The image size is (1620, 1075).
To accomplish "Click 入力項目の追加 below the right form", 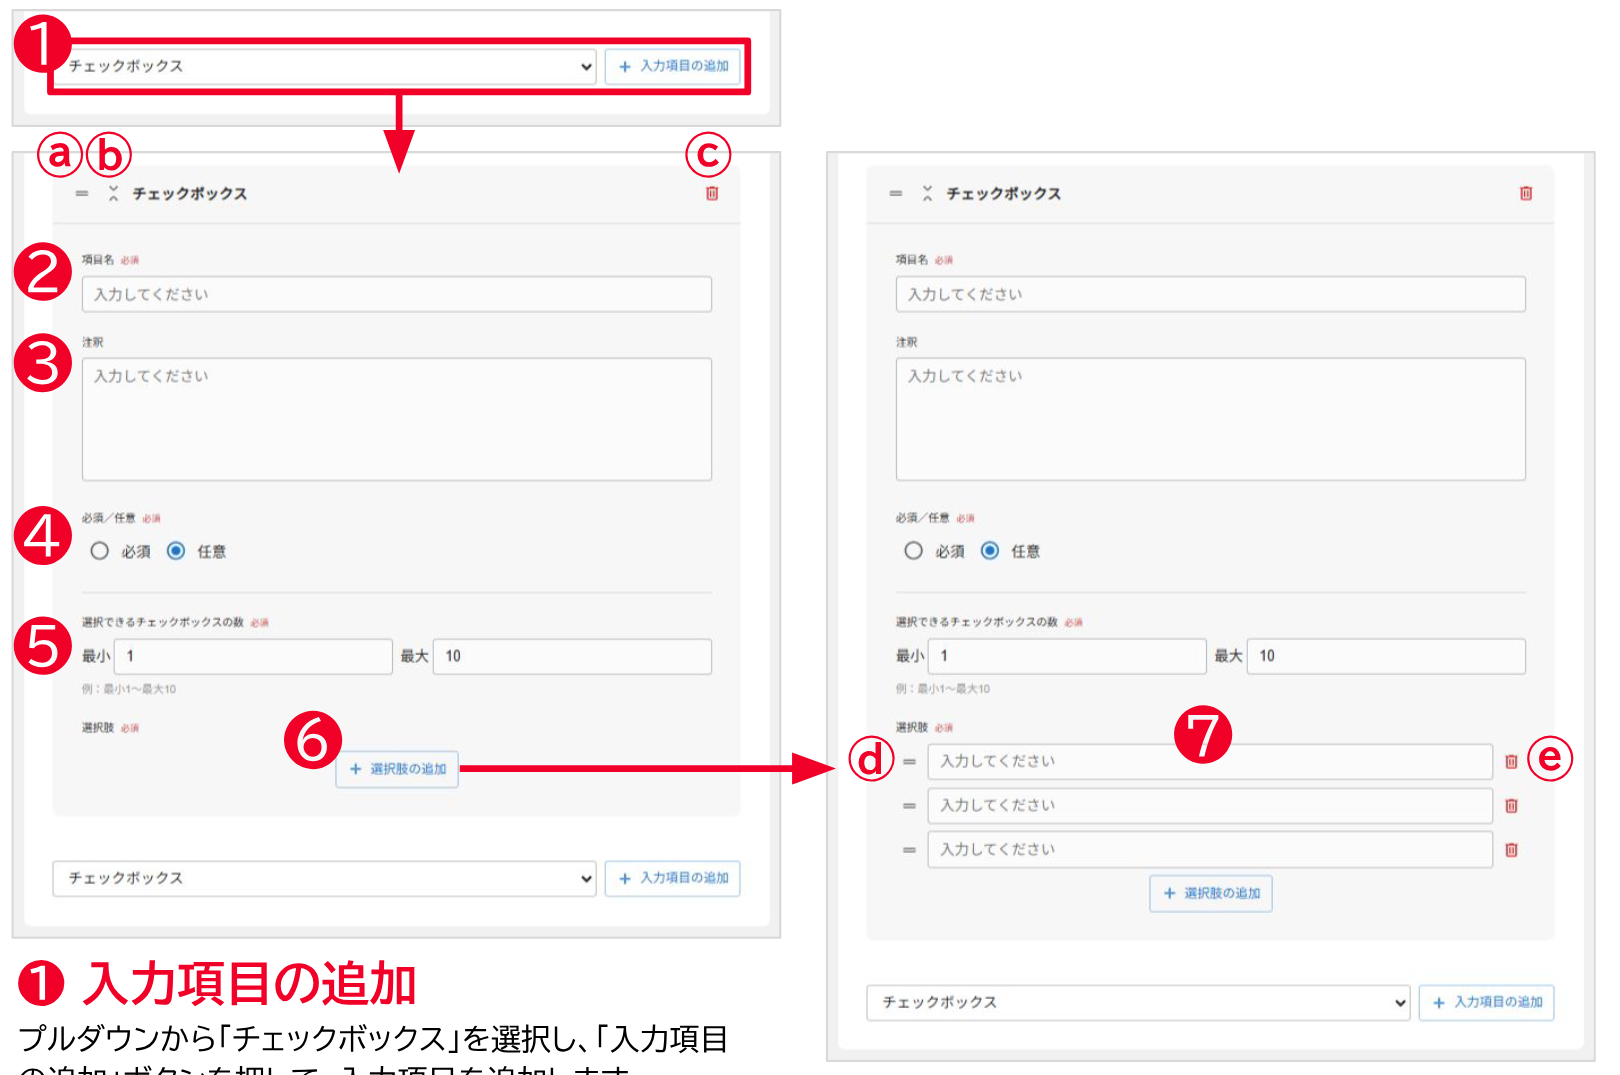I will coord(1487,1003).
